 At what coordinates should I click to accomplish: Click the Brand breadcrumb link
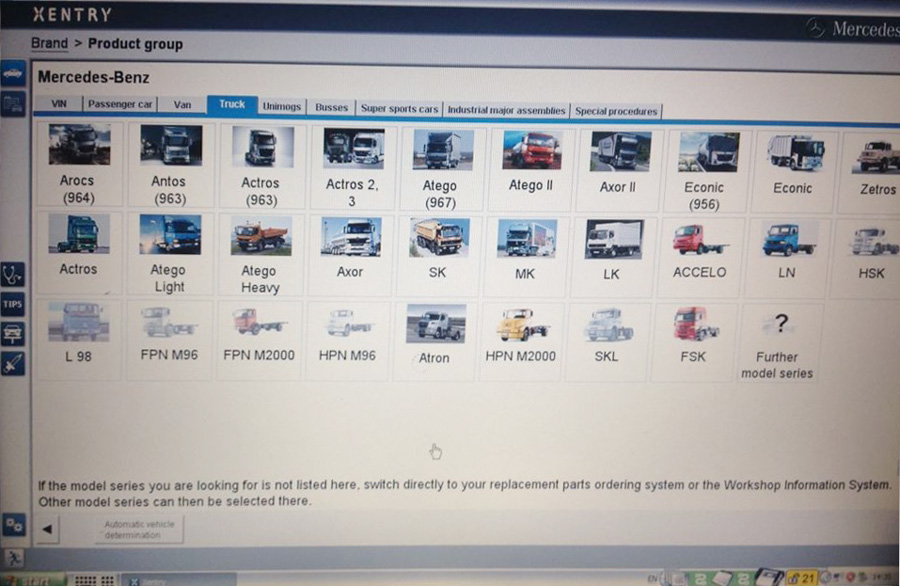49,44
